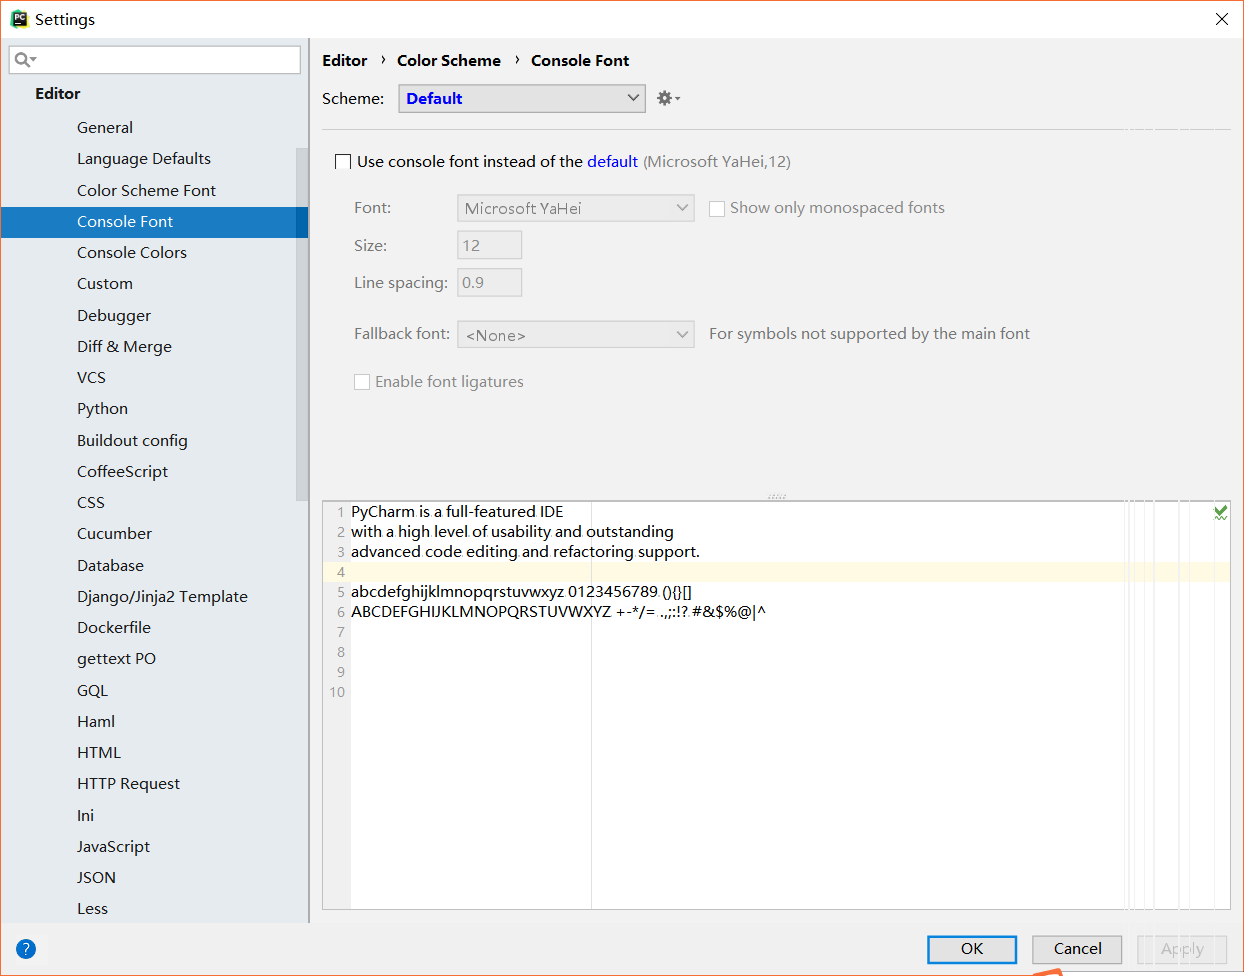Click the magnifier in the settings search box
Image resolution: width=1244 pixels, height=976 pixels.
(x=22, y=59)
